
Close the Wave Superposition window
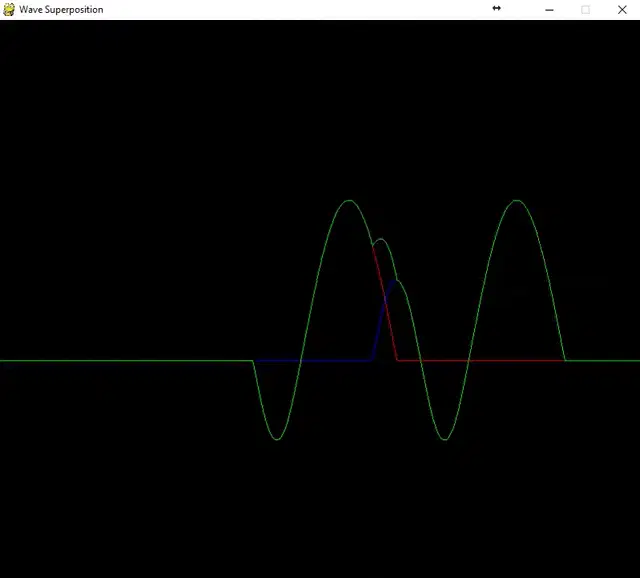coord(622,10)
